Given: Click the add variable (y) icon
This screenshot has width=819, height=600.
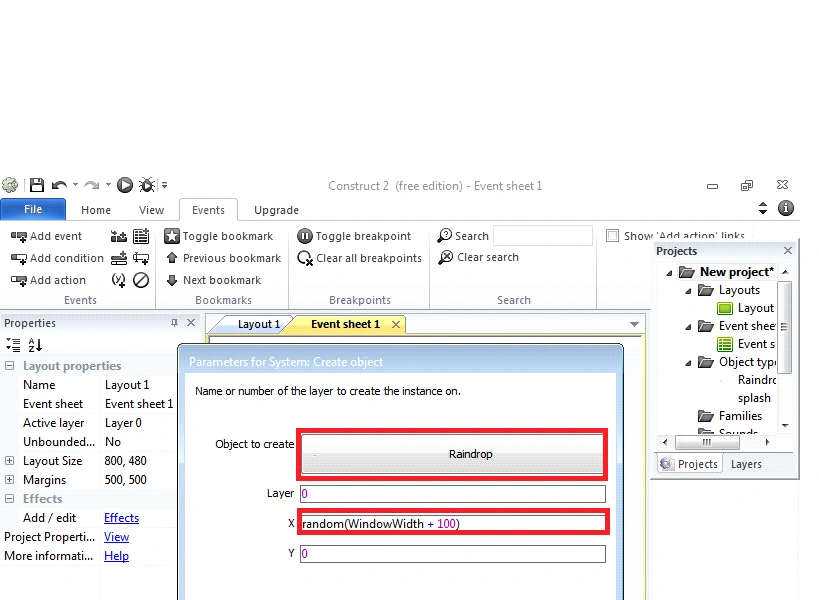Looking at the screenshot, I should point(119,280).
